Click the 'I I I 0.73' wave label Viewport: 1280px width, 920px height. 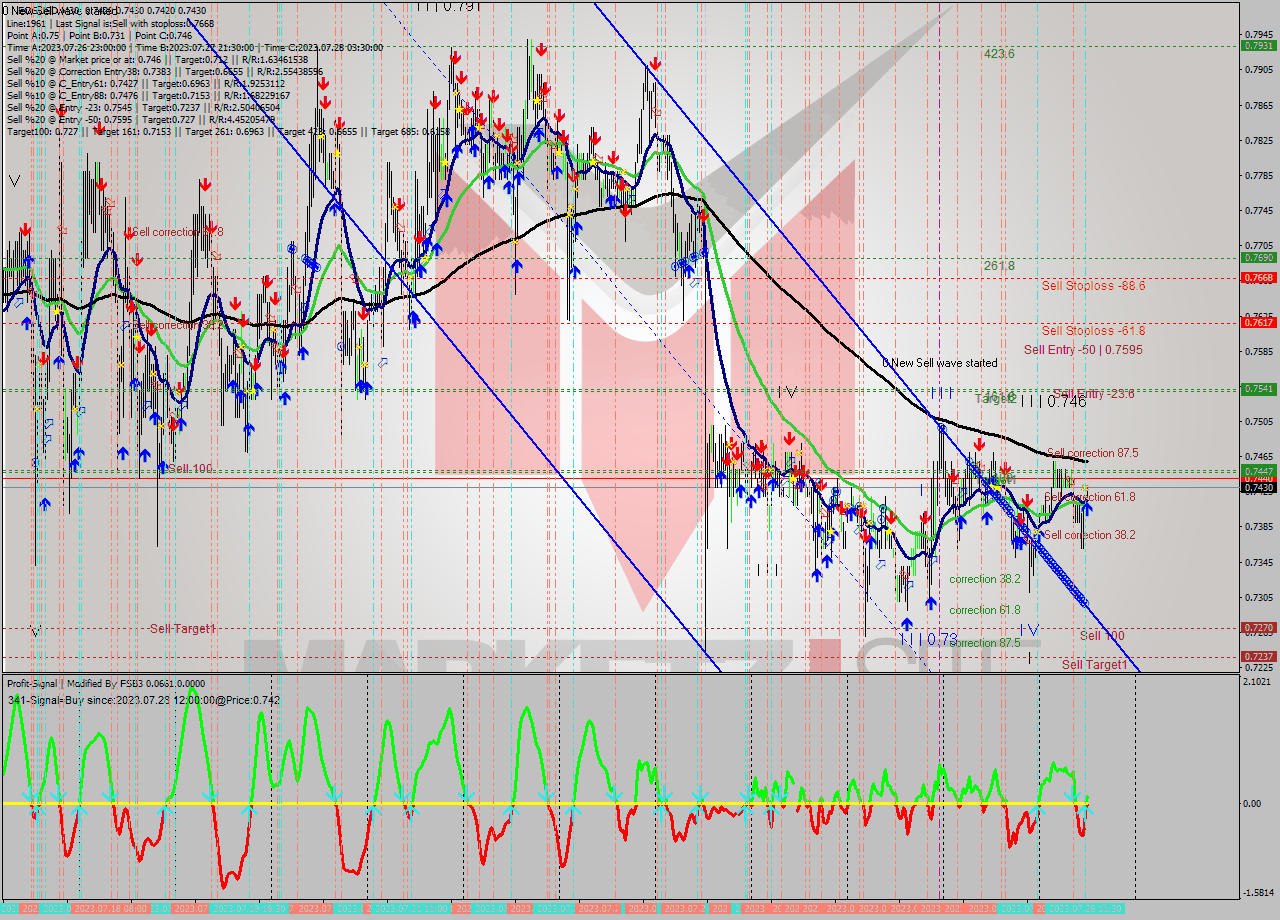point(927,639)
